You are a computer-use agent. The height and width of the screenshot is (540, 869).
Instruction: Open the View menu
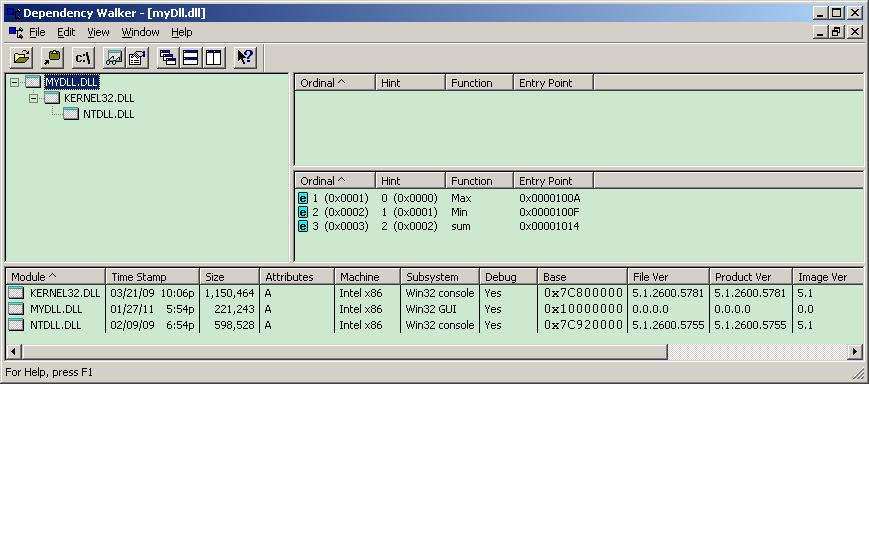tap(98, 32)
